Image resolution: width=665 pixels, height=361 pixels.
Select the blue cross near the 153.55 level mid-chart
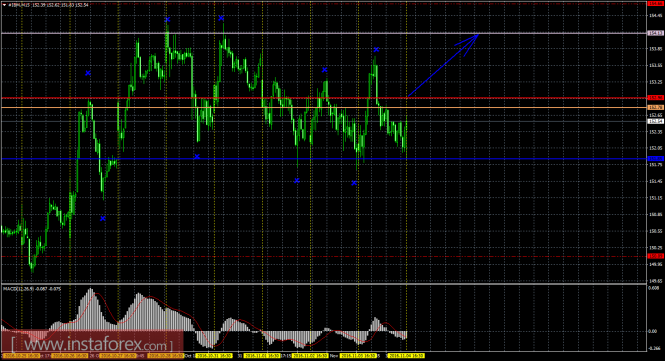pyautogui.click(x=324, y=70)
